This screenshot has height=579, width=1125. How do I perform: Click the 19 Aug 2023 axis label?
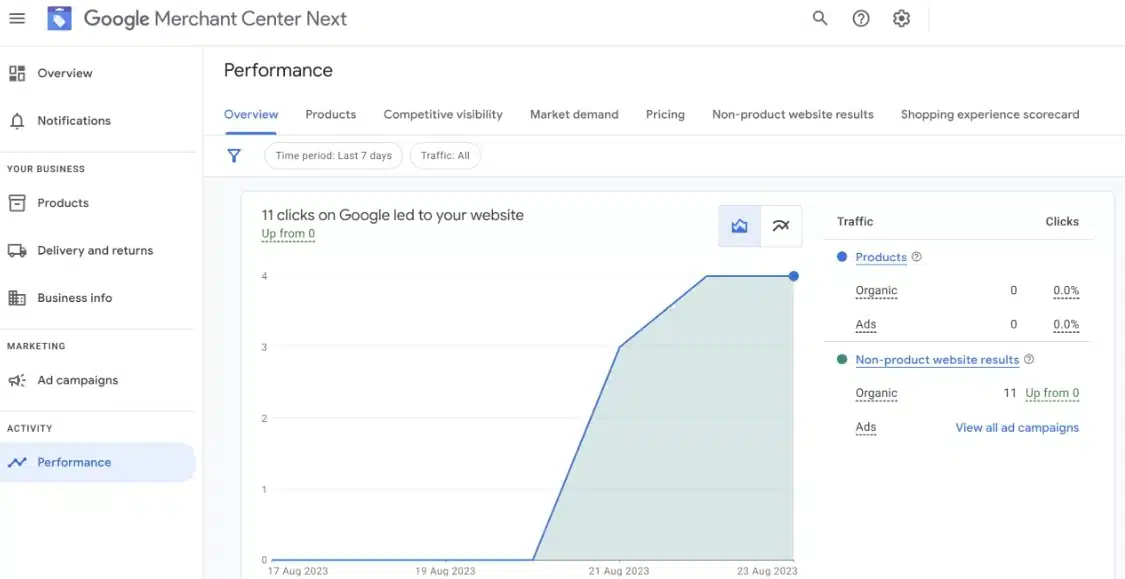coord(445,571)
